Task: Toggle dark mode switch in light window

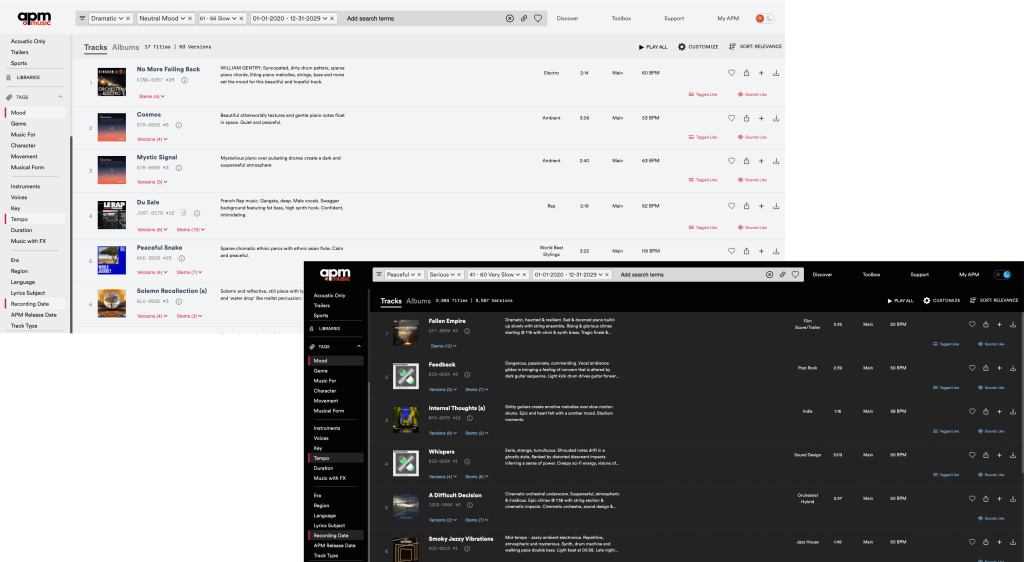Action: [x=764, y=18]
